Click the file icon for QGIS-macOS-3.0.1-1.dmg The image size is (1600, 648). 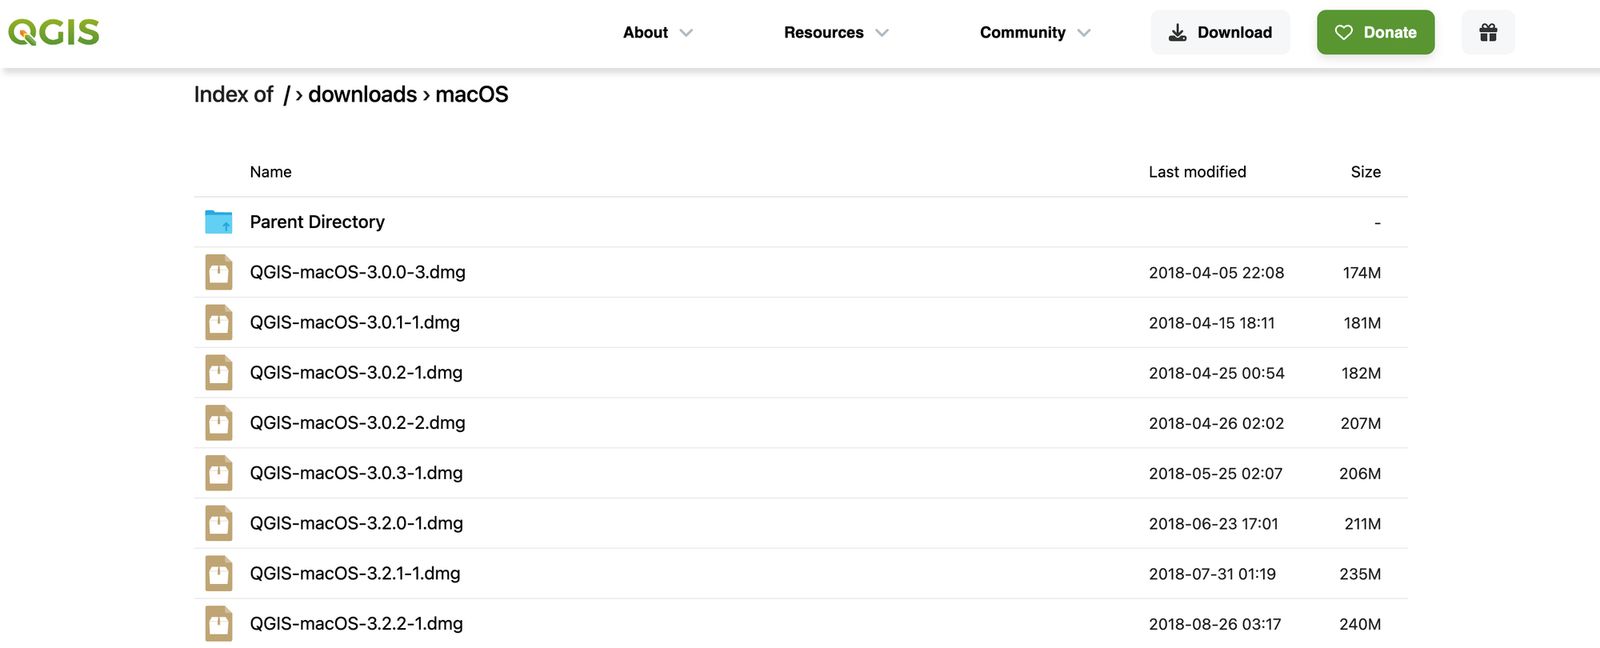[x=219, y=322]
